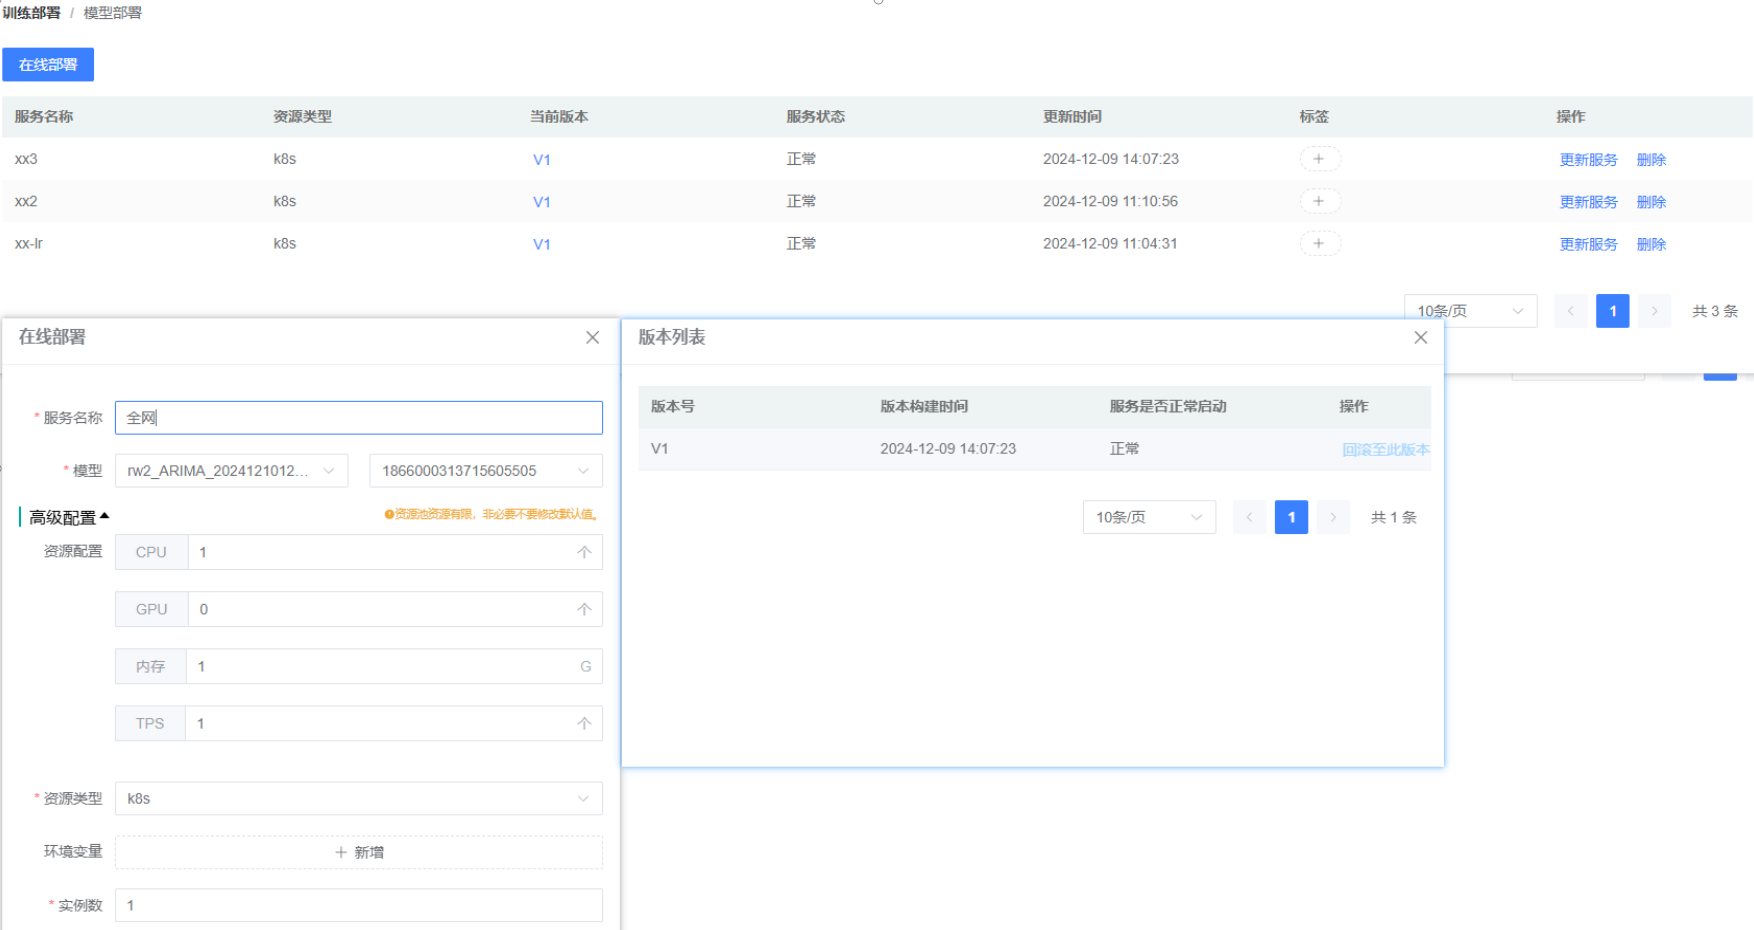
Task: Increase the TPS value with its arrow
Action: [x=584, y=723]
